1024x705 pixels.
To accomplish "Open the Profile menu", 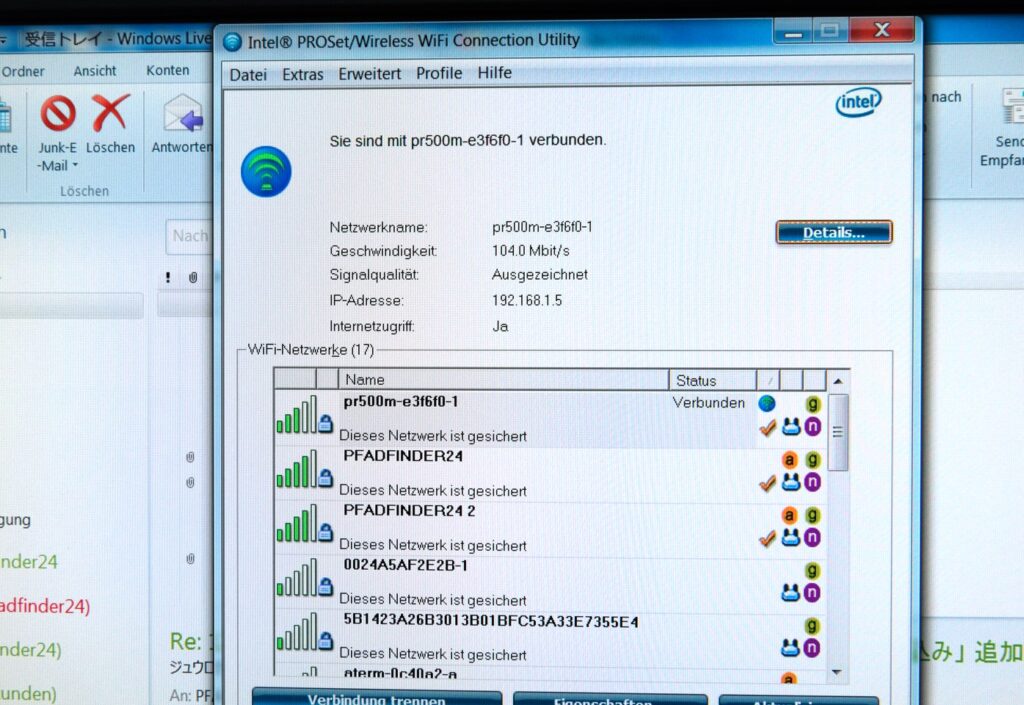I will click(439, 74).
